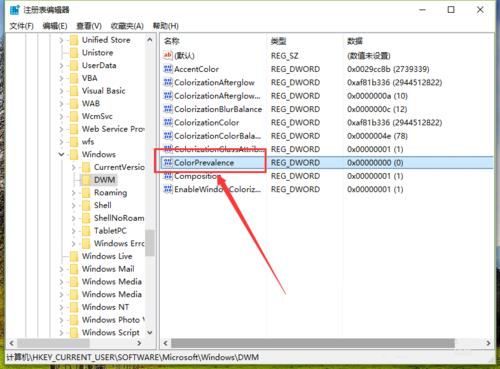Viewport: 500px width, 369px height.
Task: Expand the Windows NT tree node
Action: click(x=61, y=307)
